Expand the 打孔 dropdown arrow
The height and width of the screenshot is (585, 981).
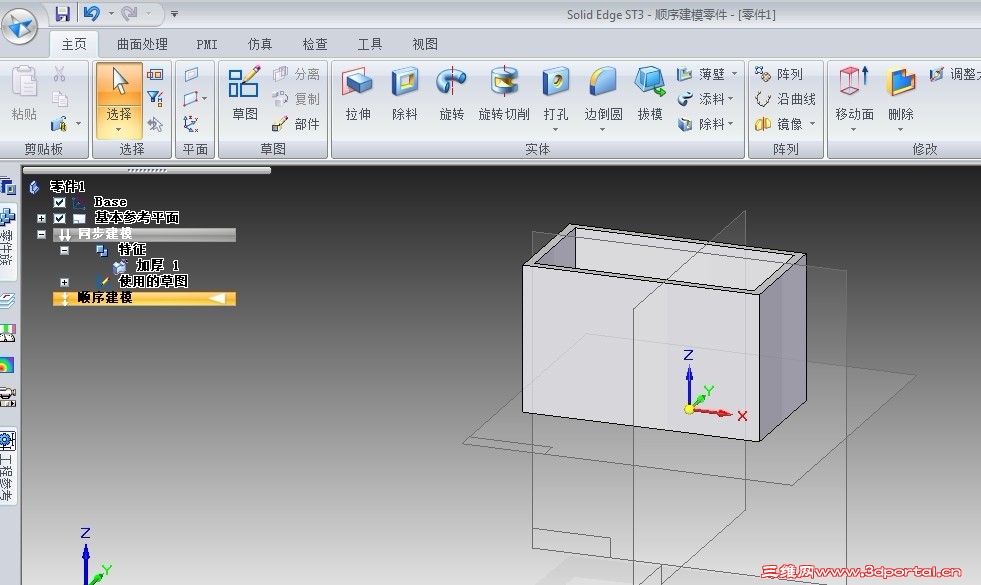pos(556,130)
